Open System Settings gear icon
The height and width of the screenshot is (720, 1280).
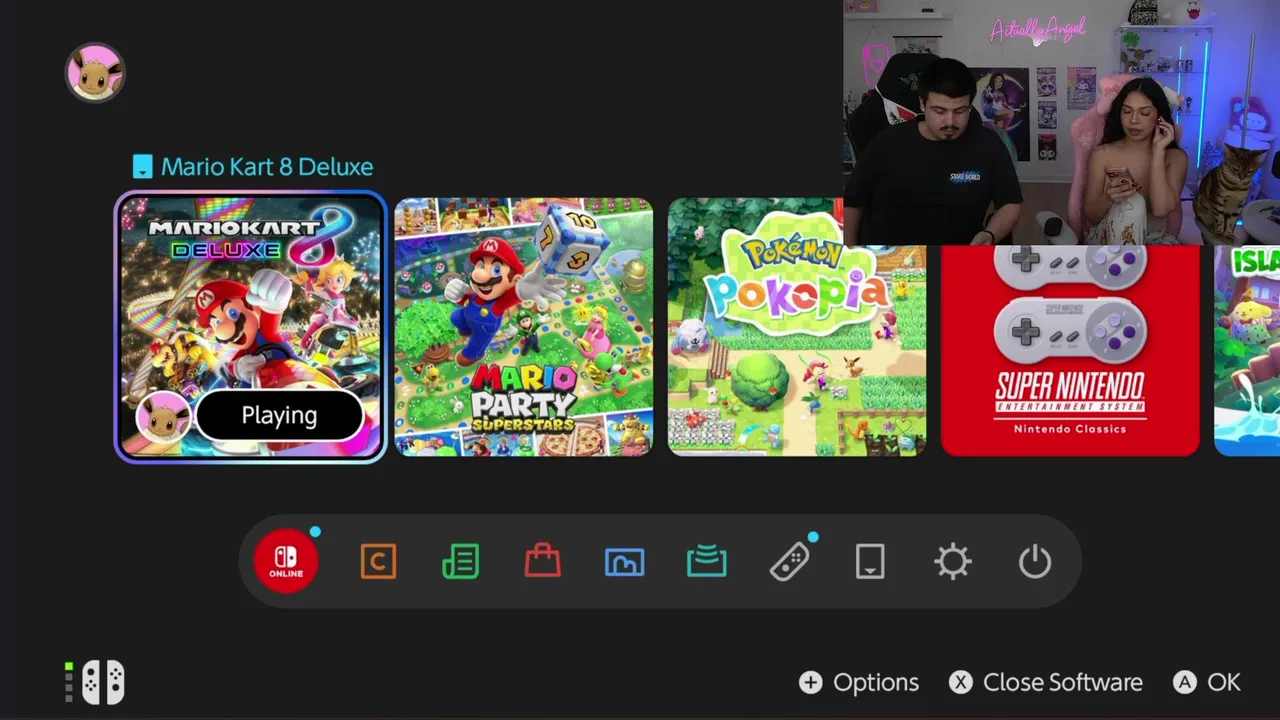click(952, 562)
